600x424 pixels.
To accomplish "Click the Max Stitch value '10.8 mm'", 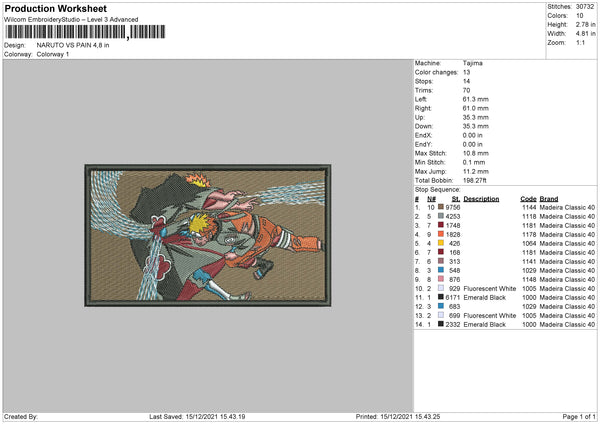I will point(476,153).
